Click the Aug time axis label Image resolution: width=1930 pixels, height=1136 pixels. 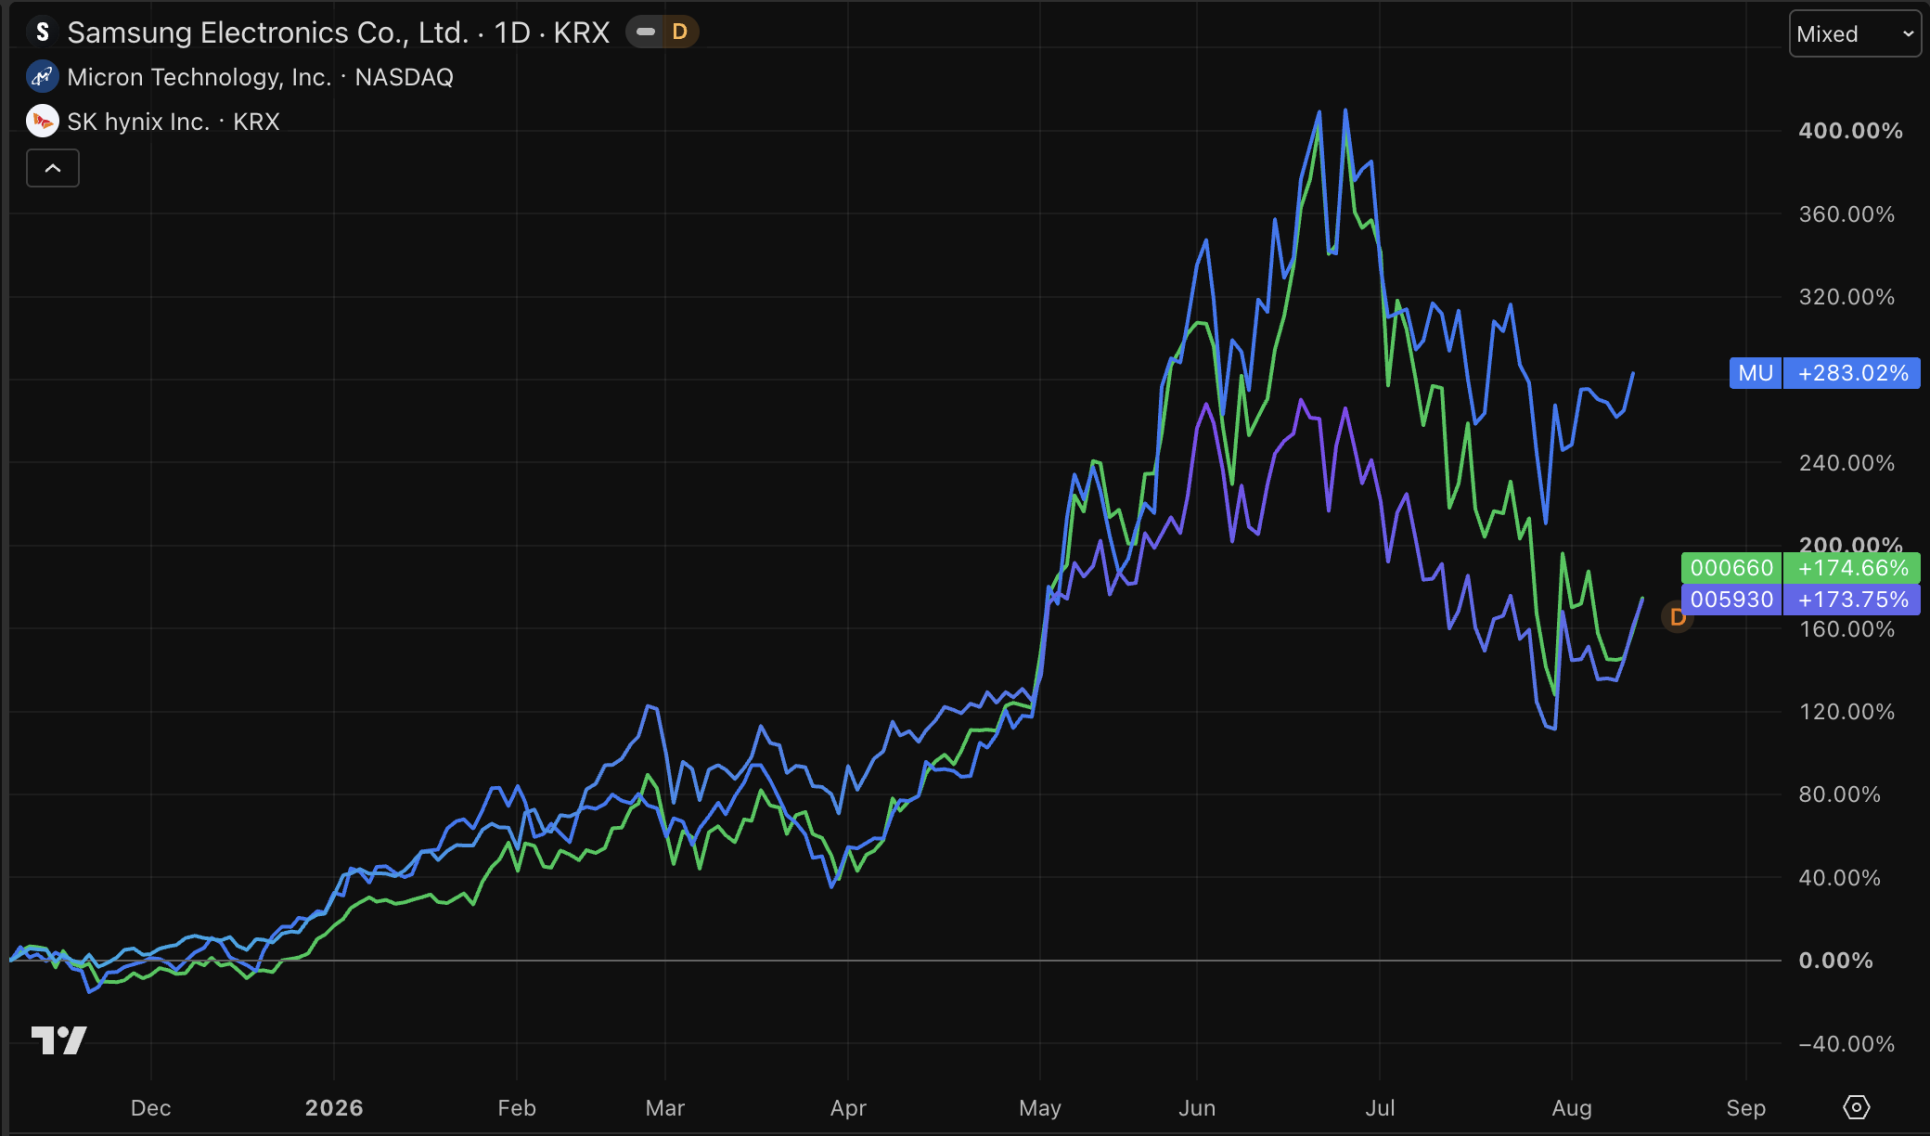[1571, 1108]
